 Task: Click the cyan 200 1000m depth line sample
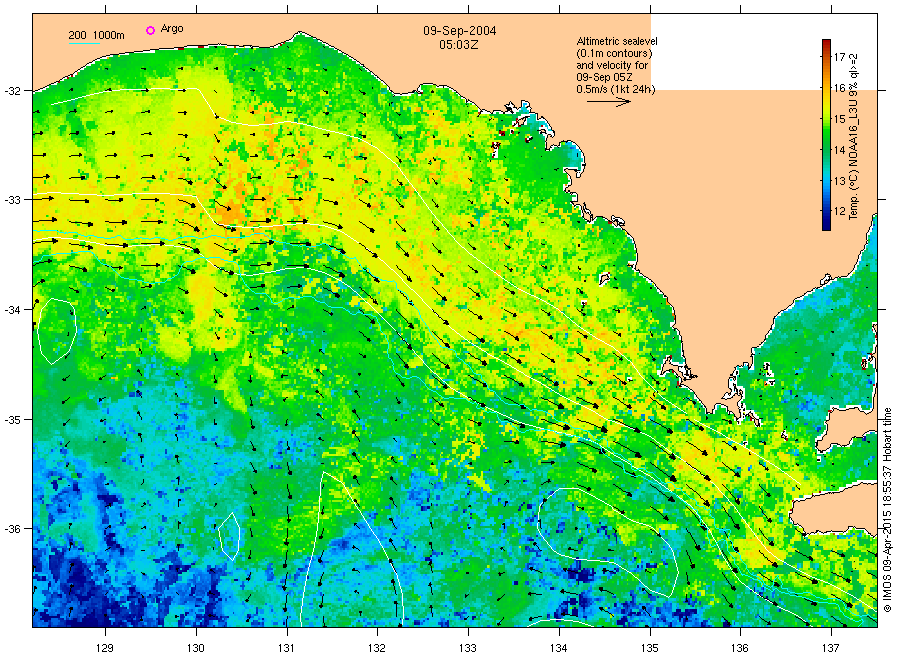[x=84, y=43]
